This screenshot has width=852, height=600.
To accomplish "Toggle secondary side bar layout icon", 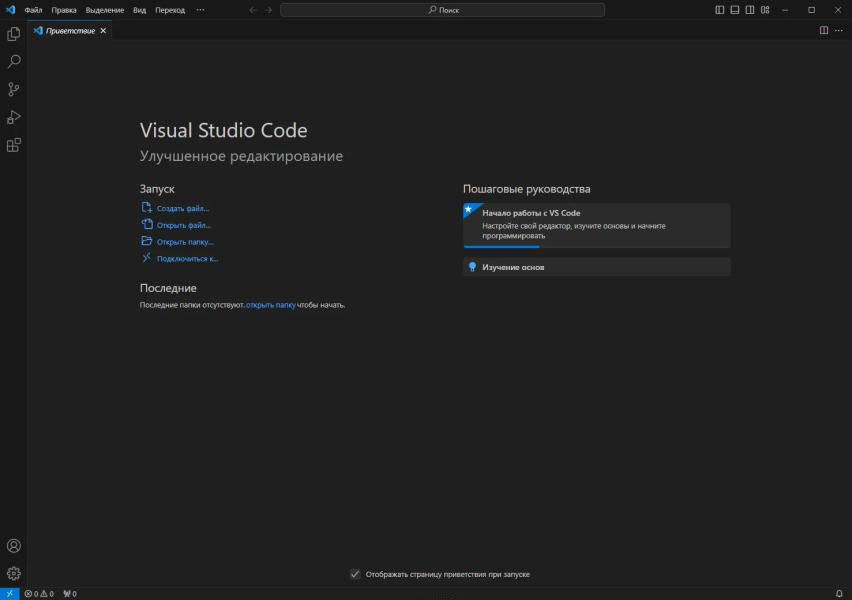I will click(750, 10).
